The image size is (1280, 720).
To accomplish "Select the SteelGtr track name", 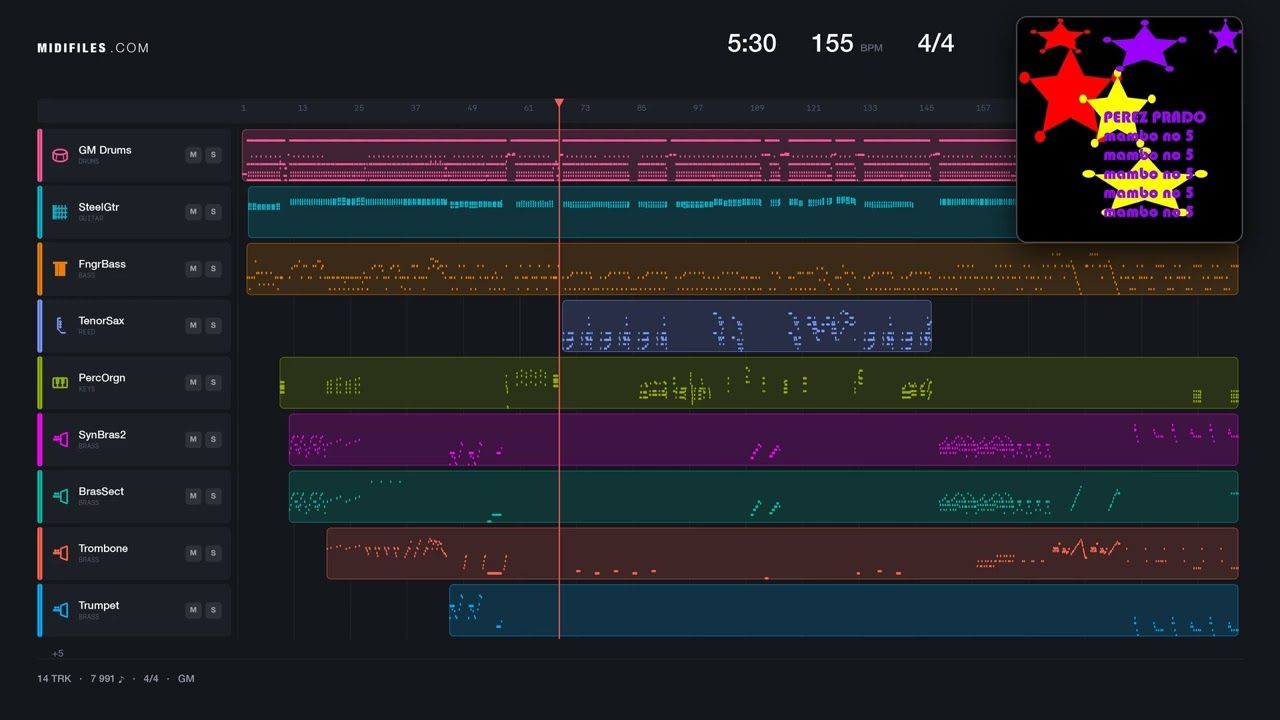I will pyautogui.click(x=99, y=207).
